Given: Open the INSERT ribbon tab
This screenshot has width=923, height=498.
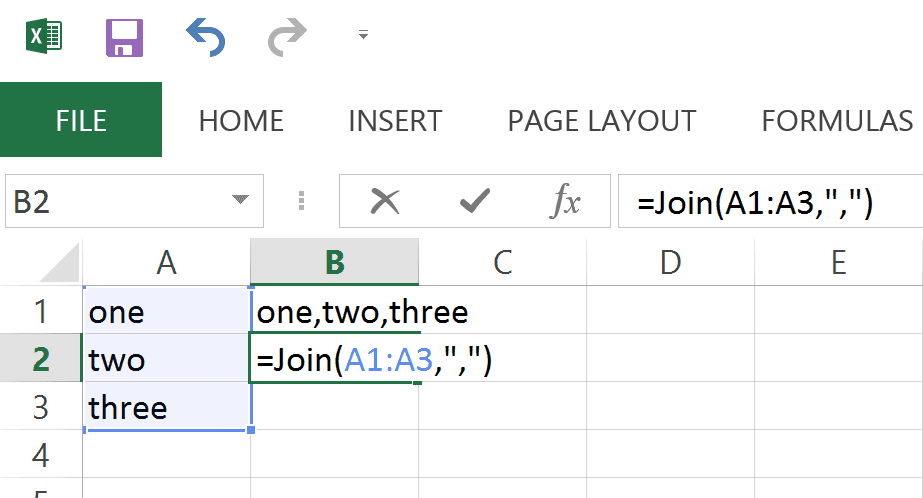Looking at the screenshot, I should [x=395, y=121].
